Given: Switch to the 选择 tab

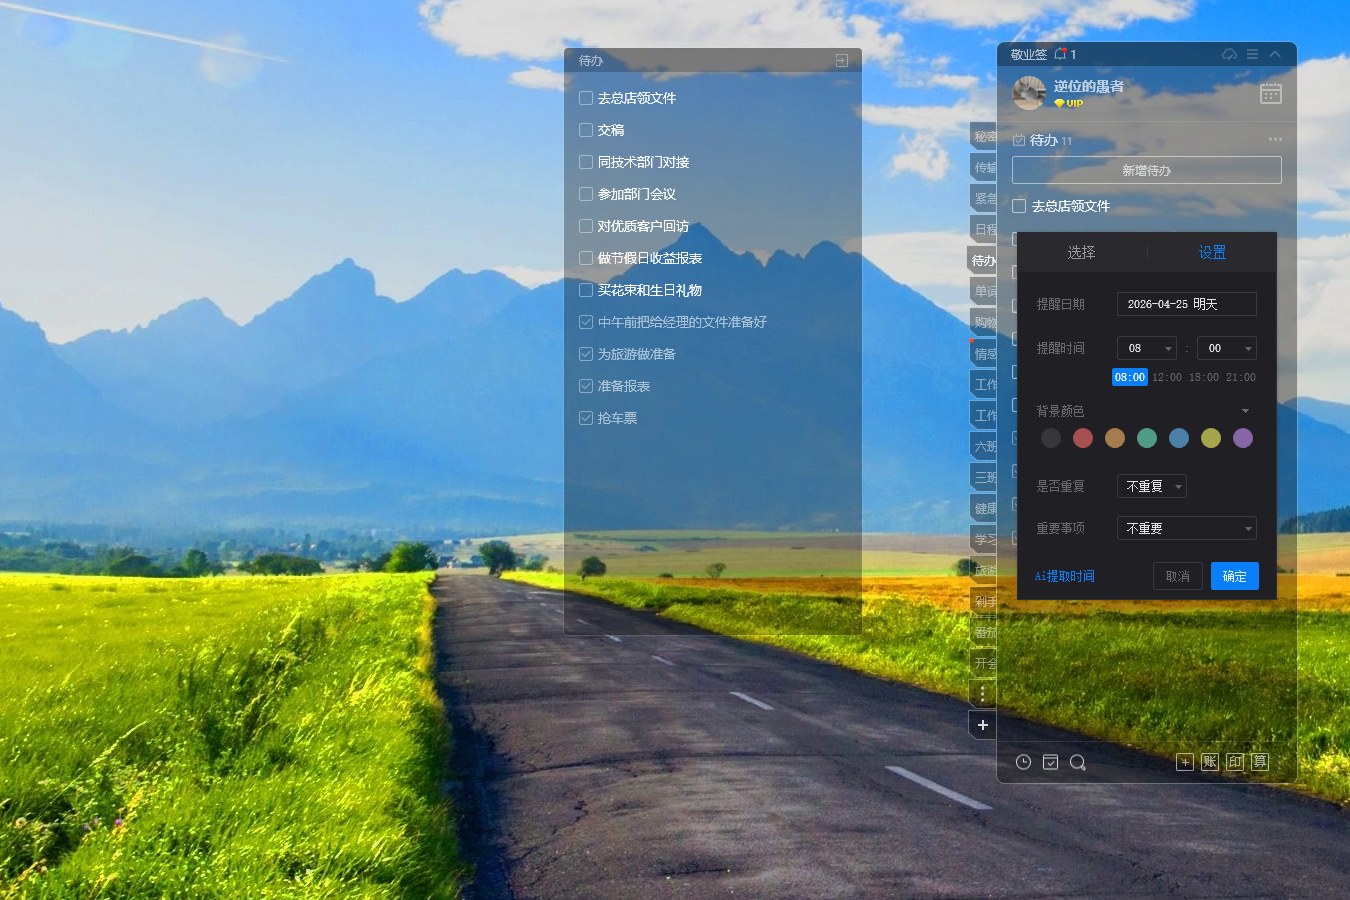Looking at the screenshot, I should tap(1081, 253).
